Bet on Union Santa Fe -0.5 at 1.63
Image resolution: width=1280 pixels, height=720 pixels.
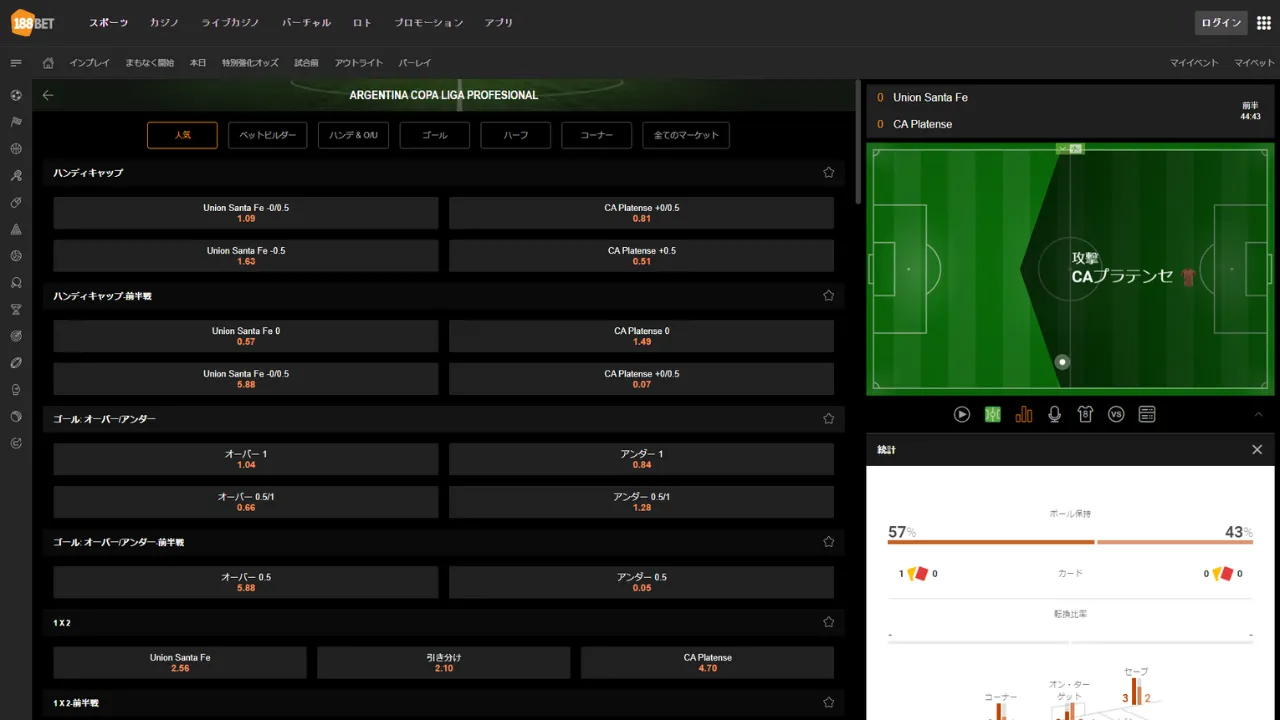[246, 256]
